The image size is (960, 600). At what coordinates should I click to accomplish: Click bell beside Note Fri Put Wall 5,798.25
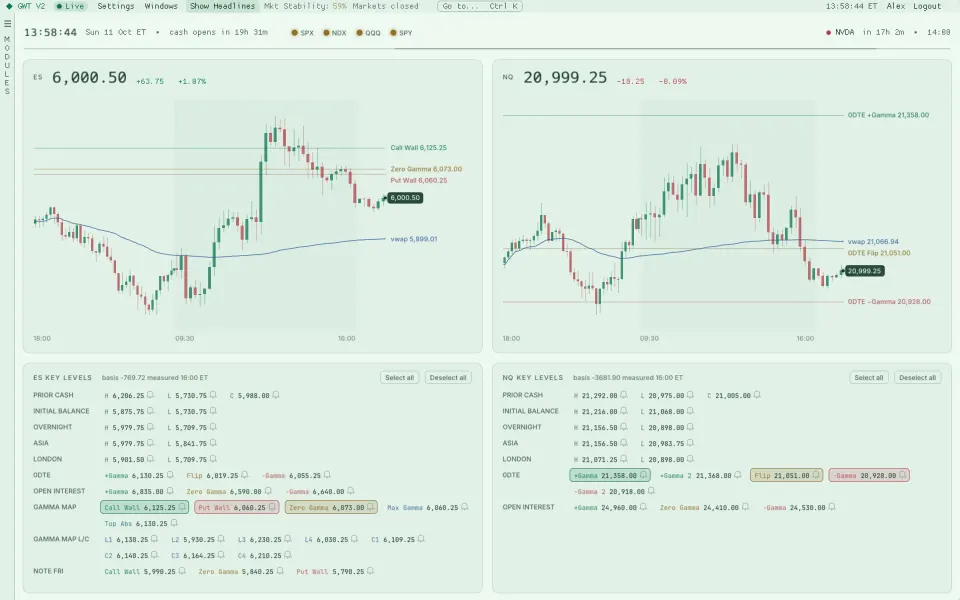tap(370, 571)
